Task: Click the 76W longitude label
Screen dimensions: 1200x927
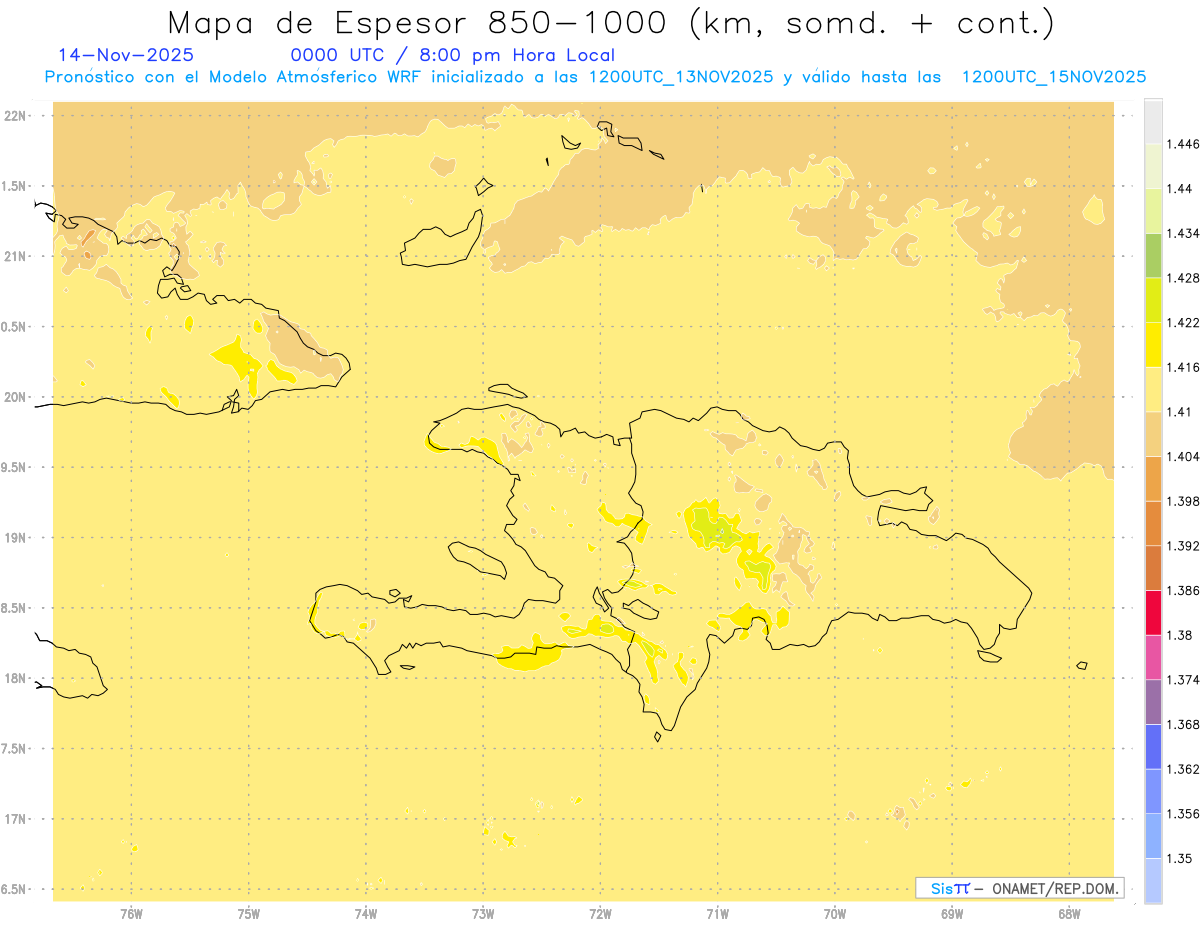Action: click(131, 914)
